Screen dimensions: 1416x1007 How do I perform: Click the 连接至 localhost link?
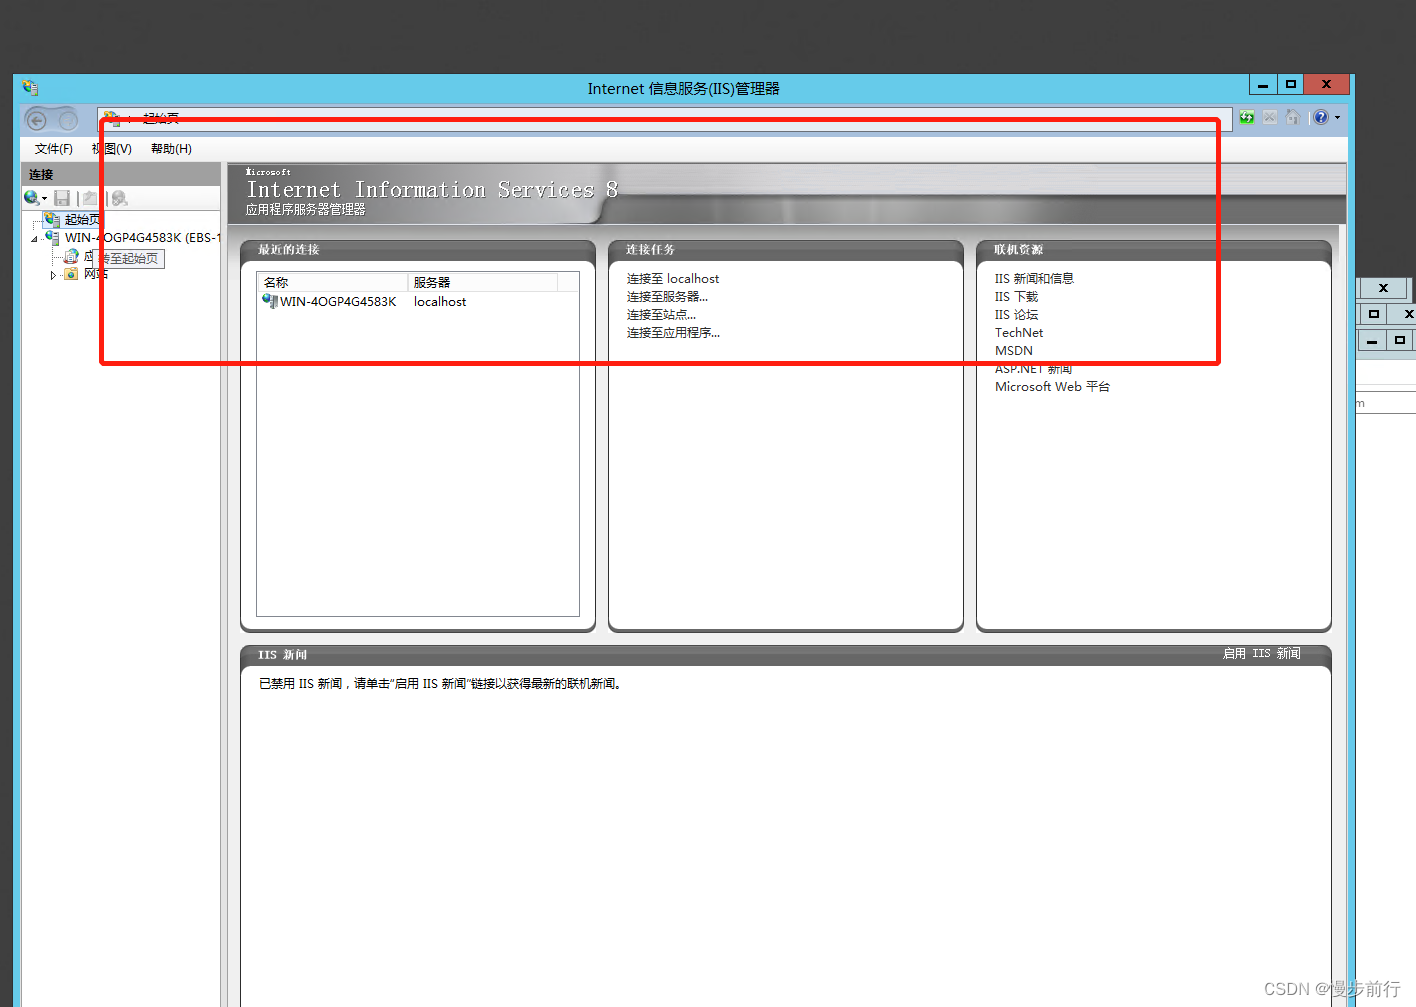click(x=672, y=278)
